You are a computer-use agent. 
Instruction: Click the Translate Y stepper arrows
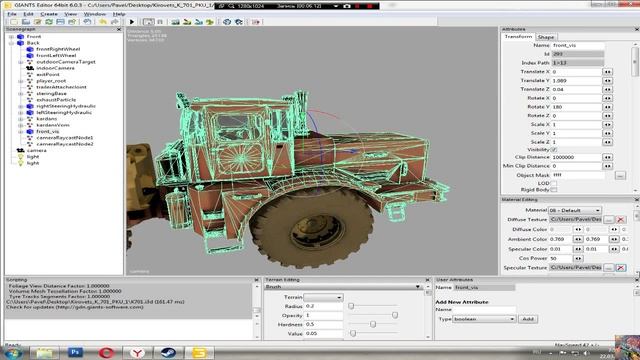(x=607, y=81)
